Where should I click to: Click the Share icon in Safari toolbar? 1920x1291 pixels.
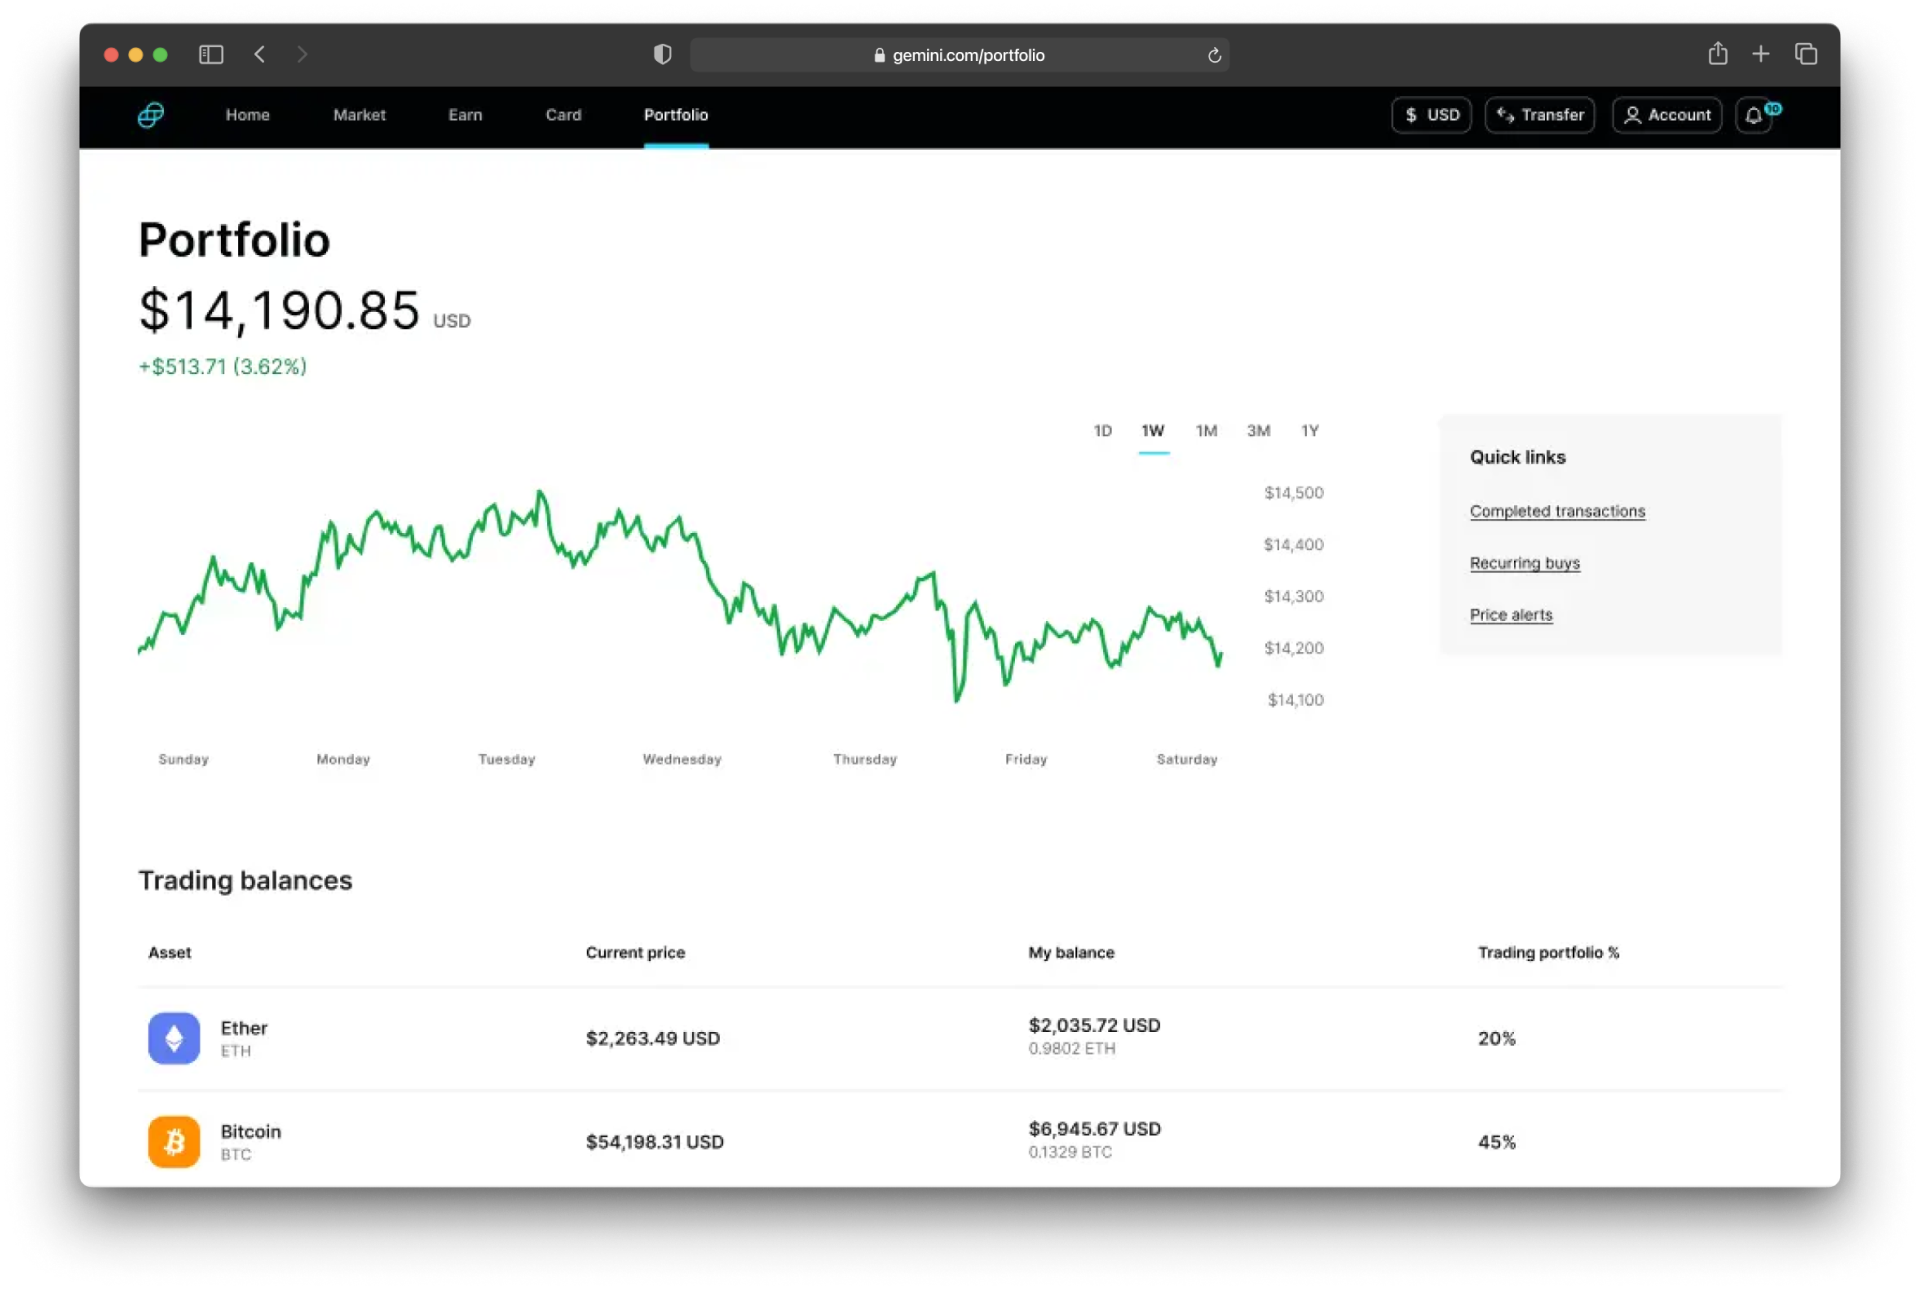click(1717, 54)
